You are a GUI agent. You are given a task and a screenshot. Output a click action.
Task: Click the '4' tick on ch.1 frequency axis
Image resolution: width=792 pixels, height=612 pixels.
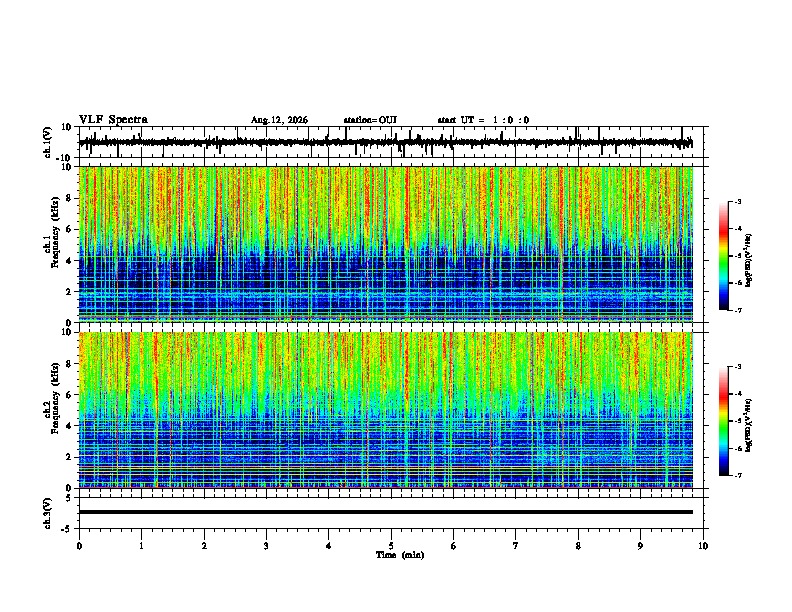(69, 261)
